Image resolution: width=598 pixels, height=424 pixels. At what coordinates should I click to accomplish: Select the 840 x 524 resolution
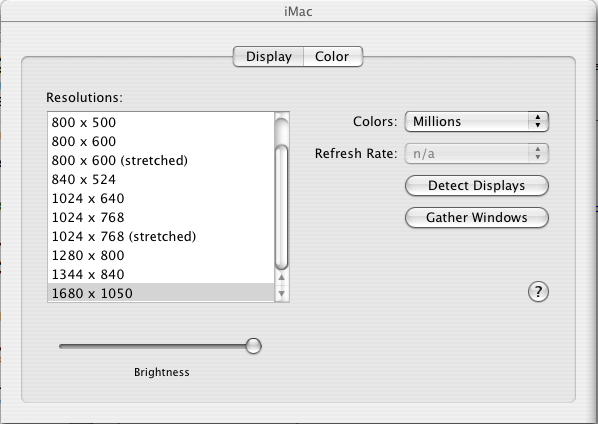[x=161, y=180]
